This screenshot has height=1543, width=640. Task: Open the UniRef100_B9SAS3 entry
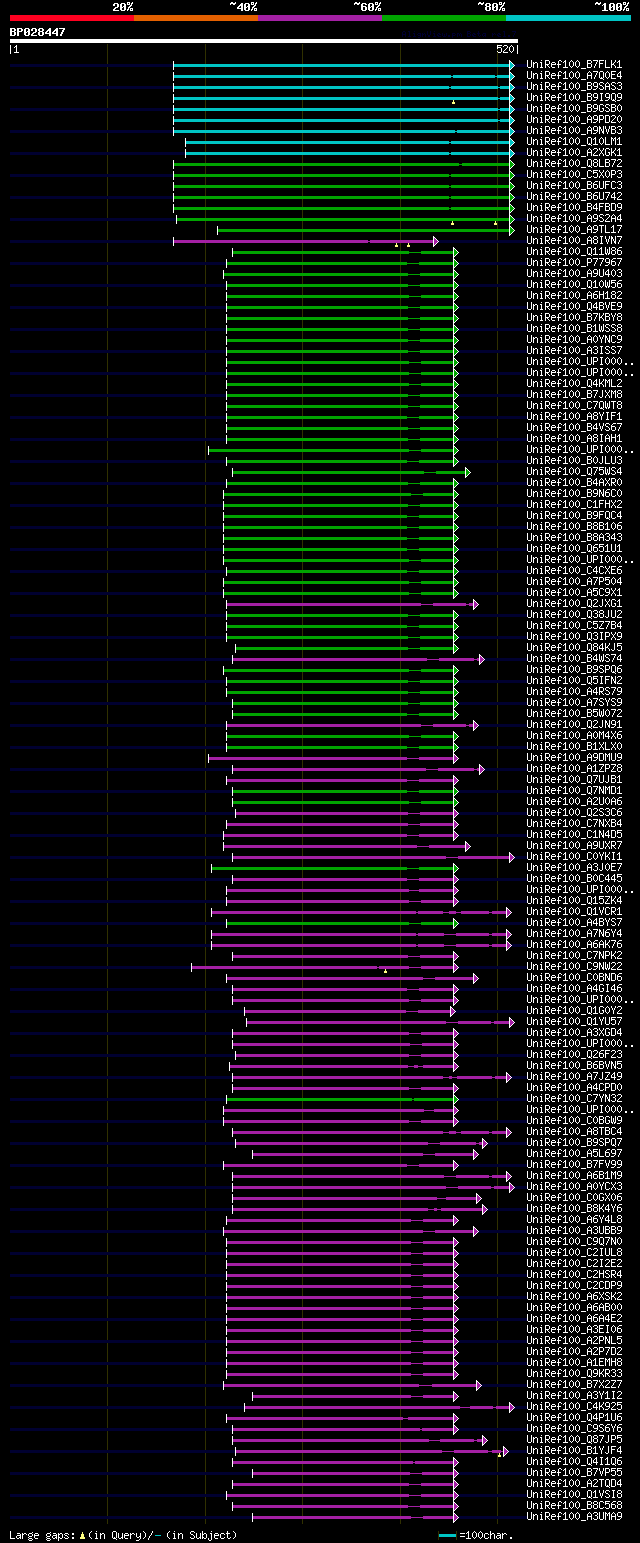(x=574, y=86)
